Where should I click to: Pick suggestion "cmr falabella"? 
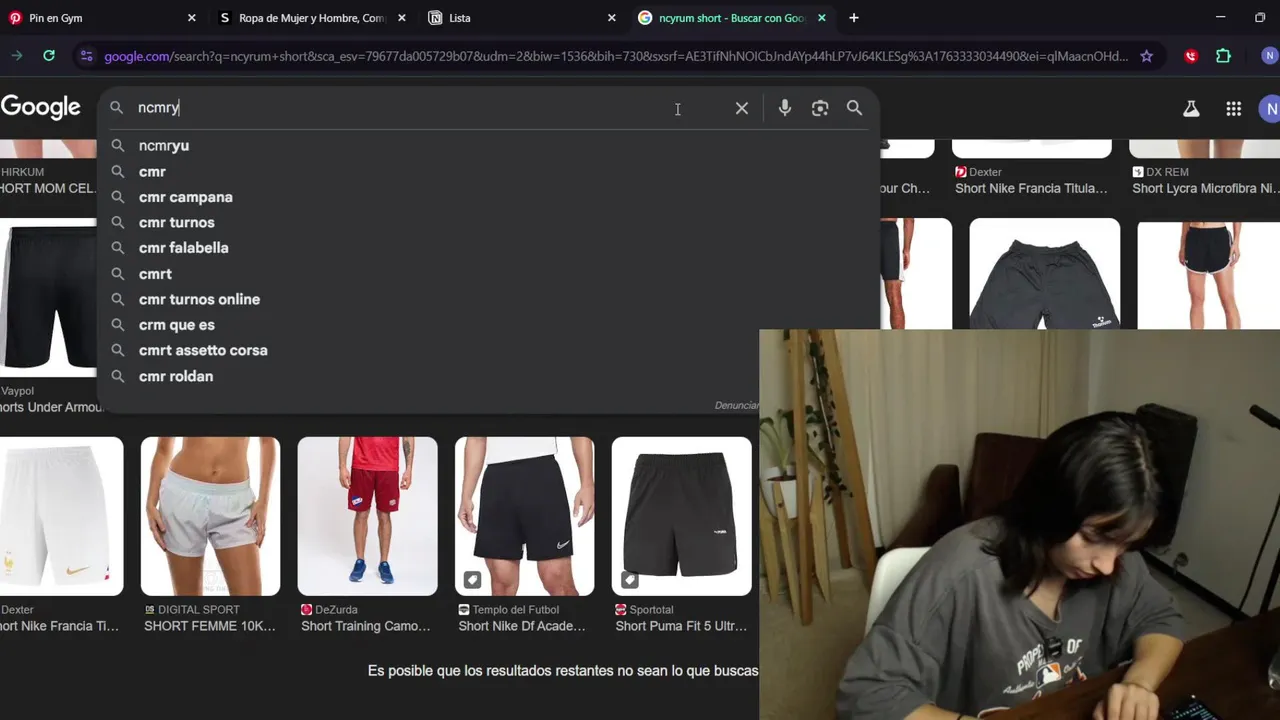point(184,248)
